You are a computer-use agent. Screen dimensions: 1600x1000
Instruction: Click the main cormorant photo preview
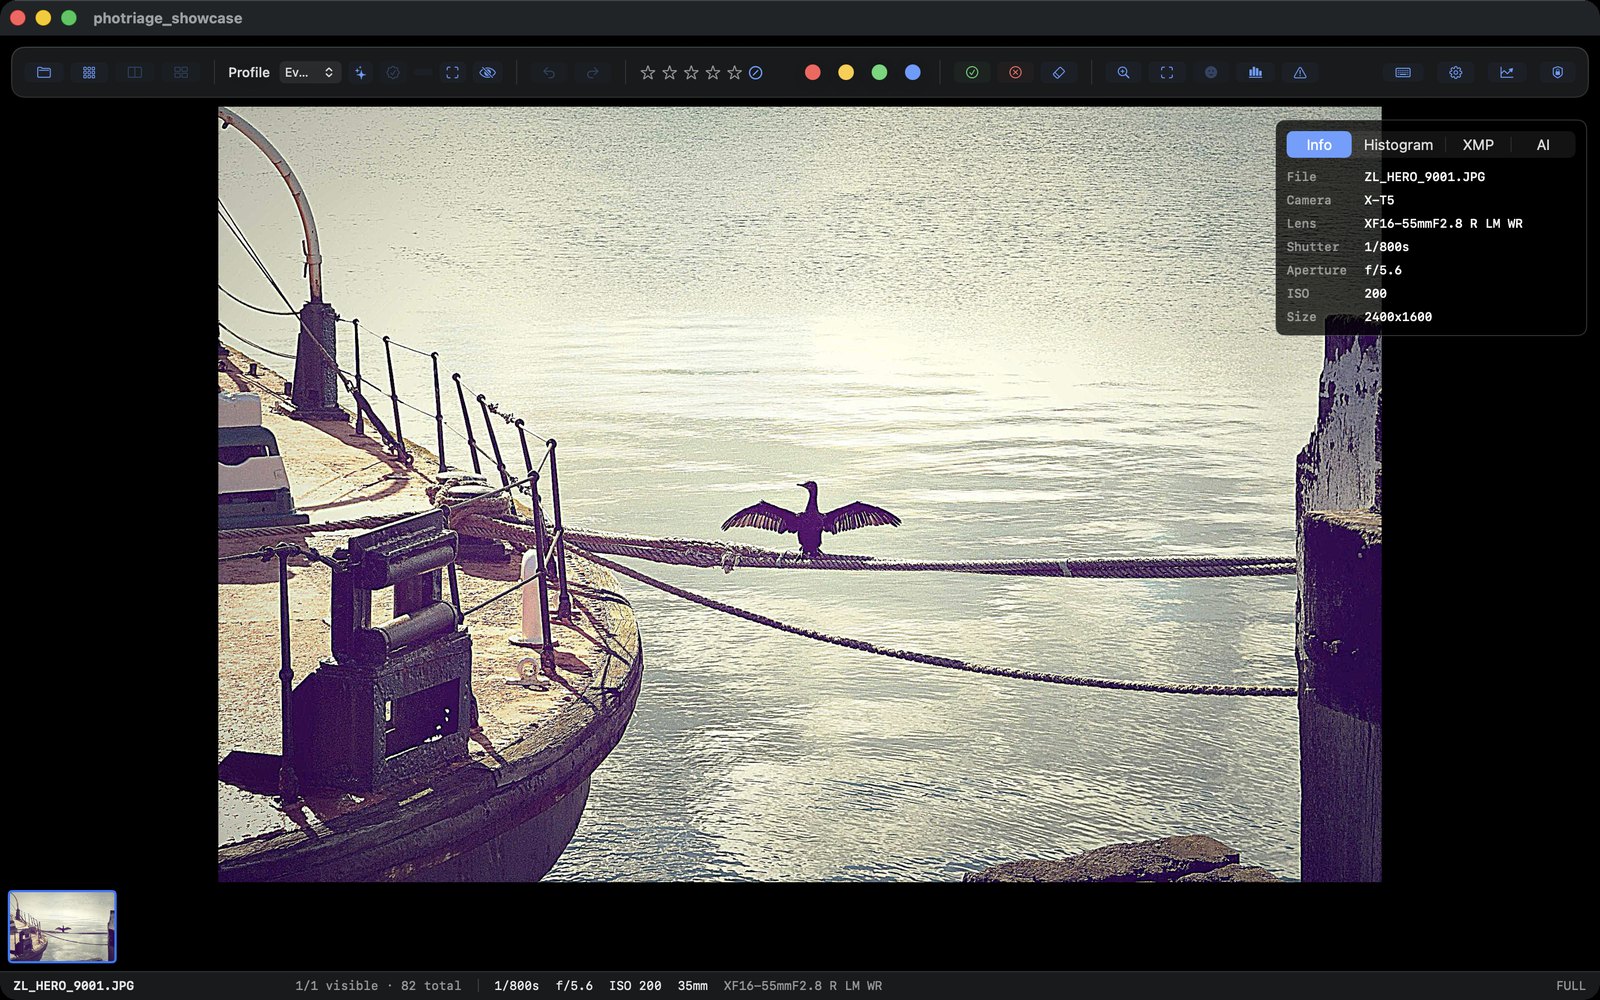point(799,494)
